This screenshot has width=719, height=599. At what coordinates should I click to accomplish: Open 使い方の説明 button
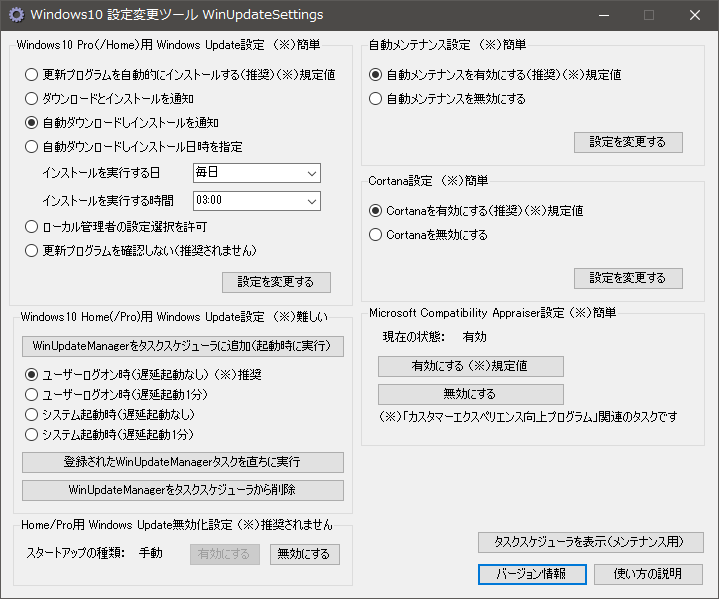648,574
